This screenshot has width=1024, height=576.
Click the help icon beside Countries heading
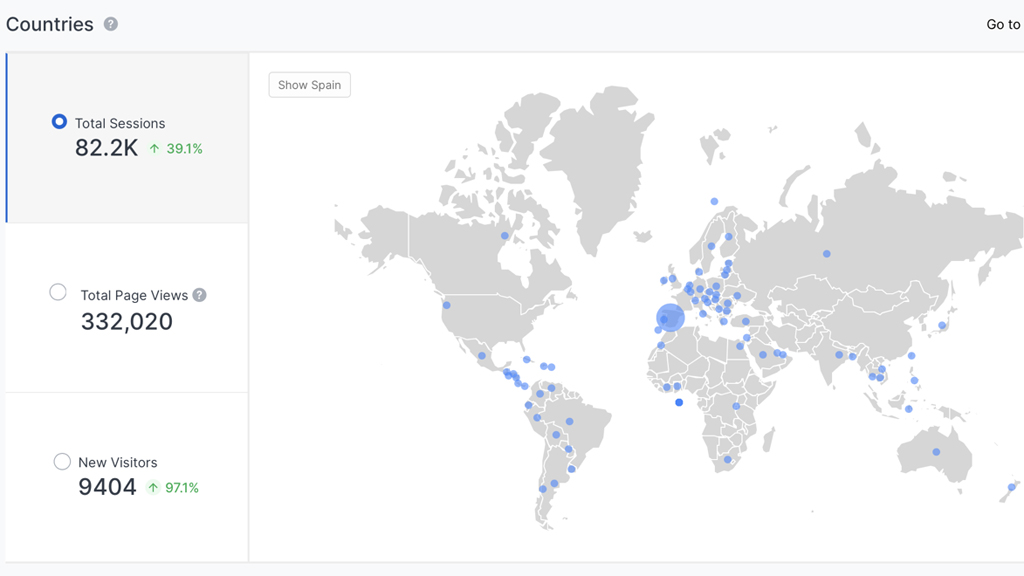111,24
